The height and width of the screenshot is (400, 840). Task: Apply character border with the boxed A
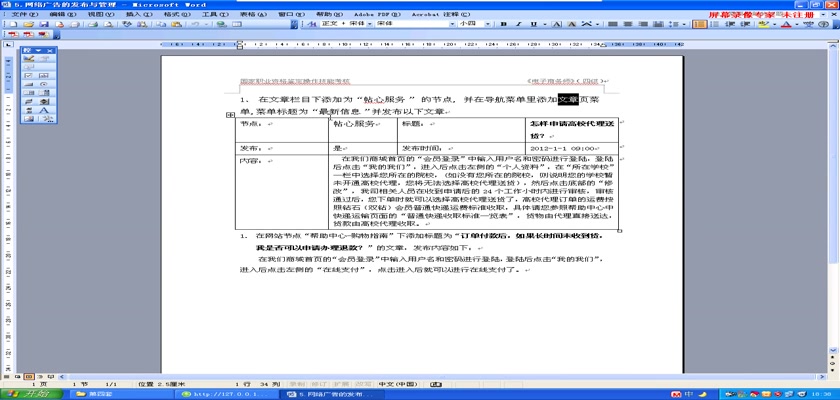pos(557,24)
